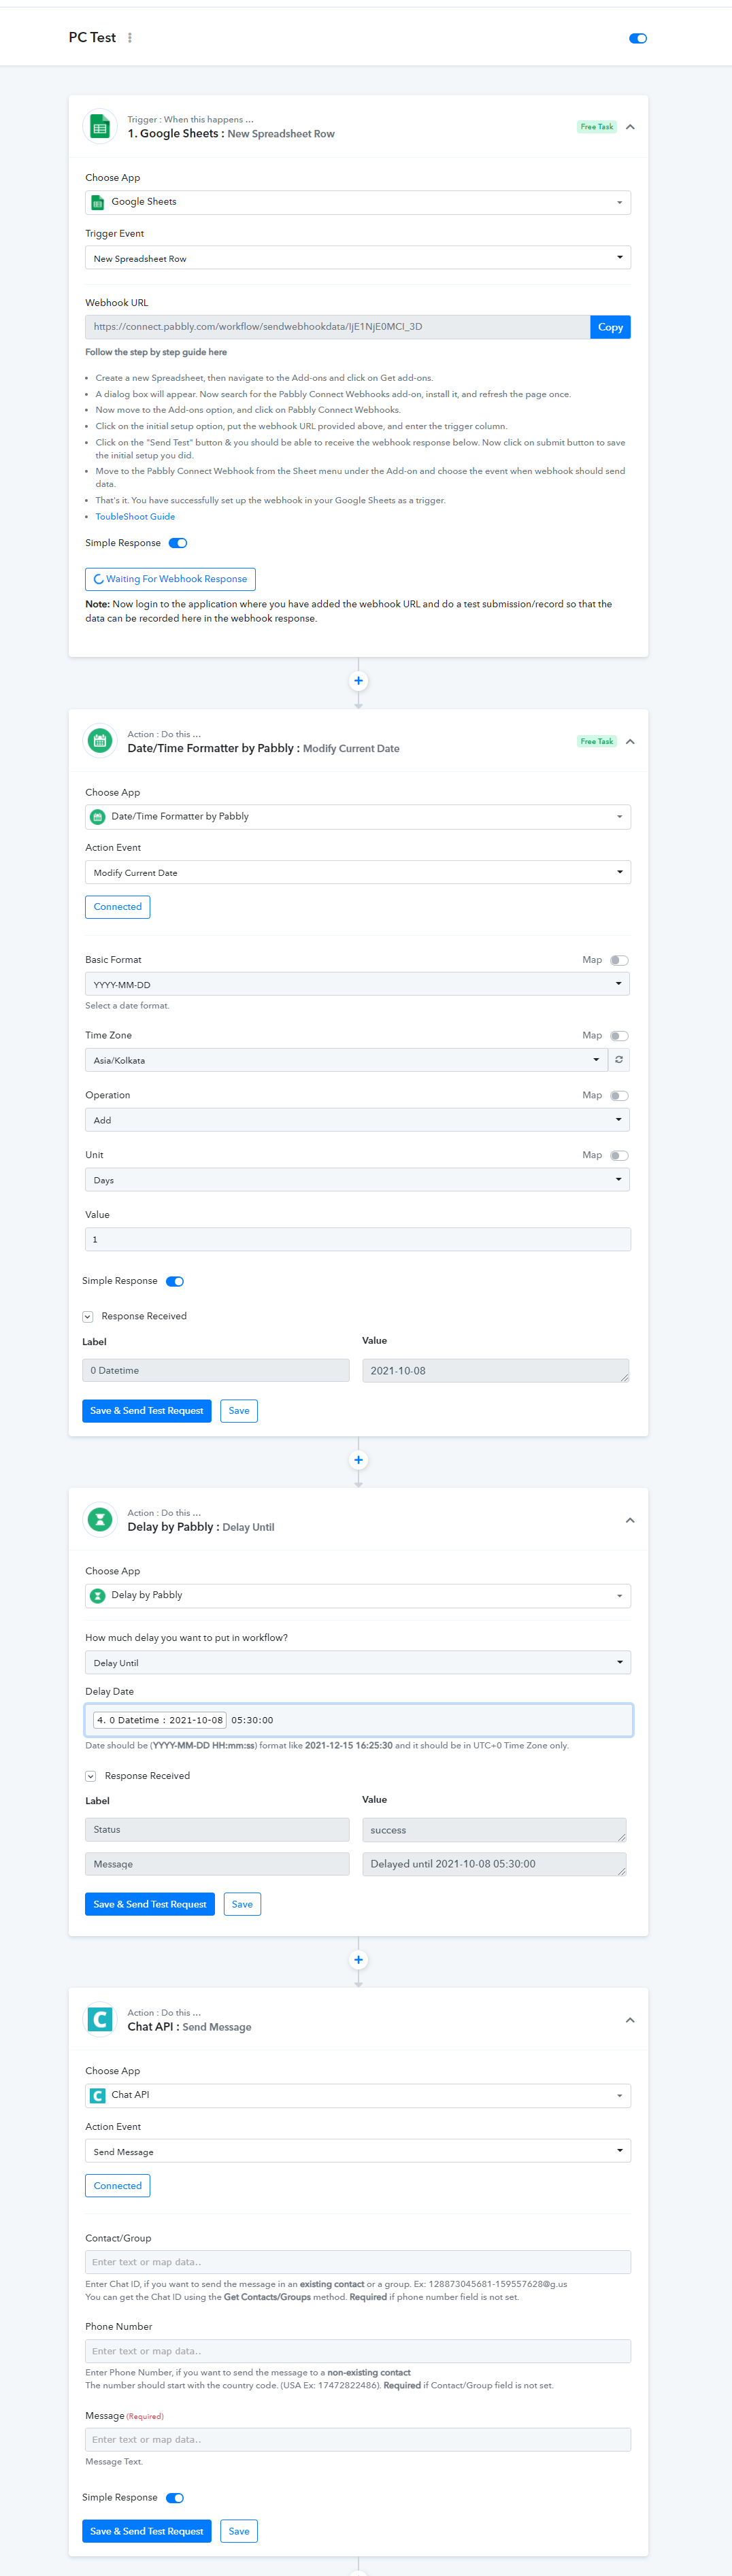Click Connected button in Chat API step
The height and width of the screenshot is (2576, 732).
(x=118, y=2186)
